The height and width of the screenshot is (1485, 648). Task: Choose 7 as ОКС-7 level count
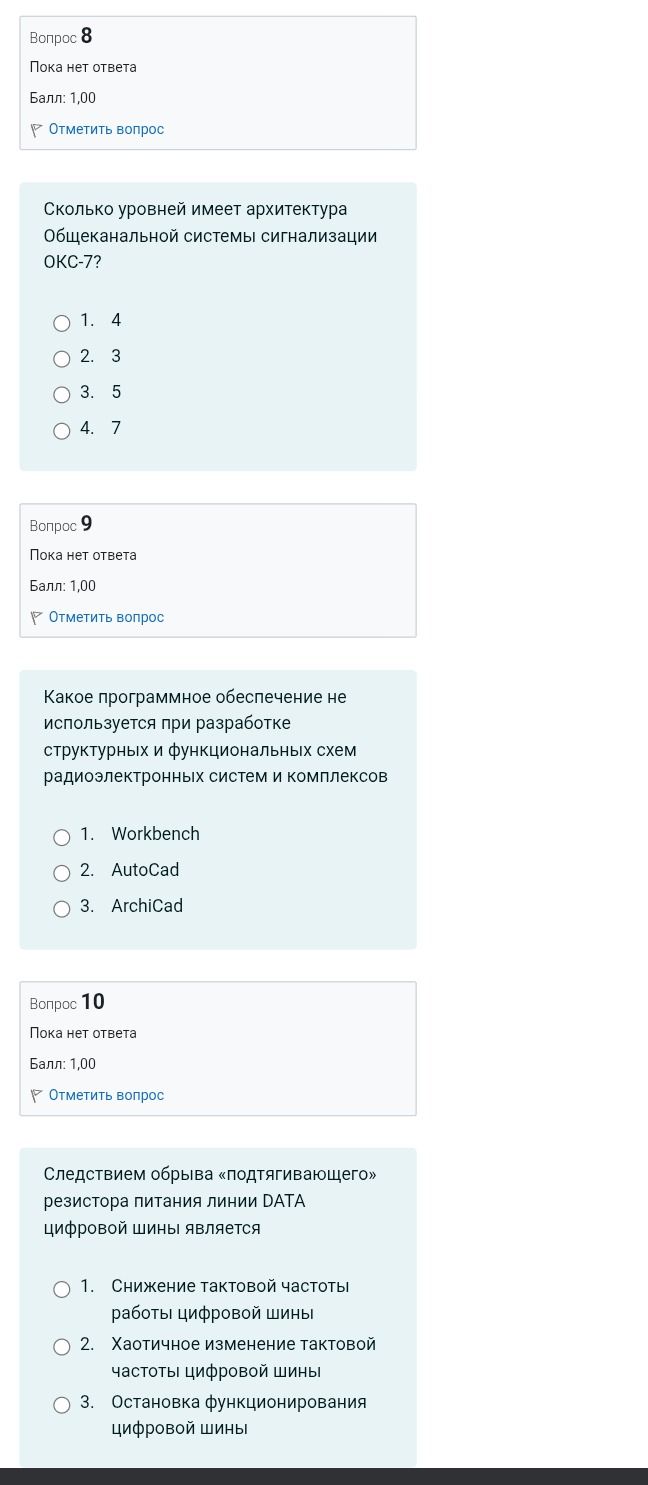(63, 431)
